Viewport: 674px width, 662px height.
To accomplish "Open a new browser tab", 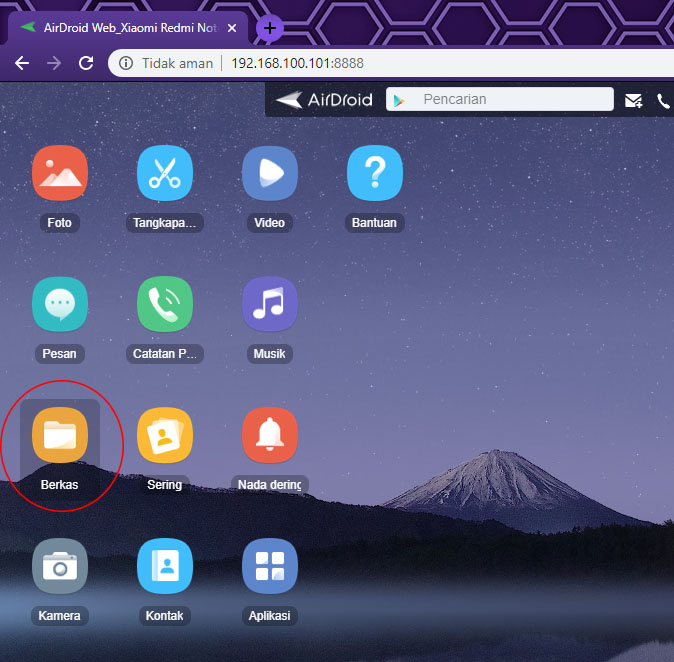I will pos(270,28).
